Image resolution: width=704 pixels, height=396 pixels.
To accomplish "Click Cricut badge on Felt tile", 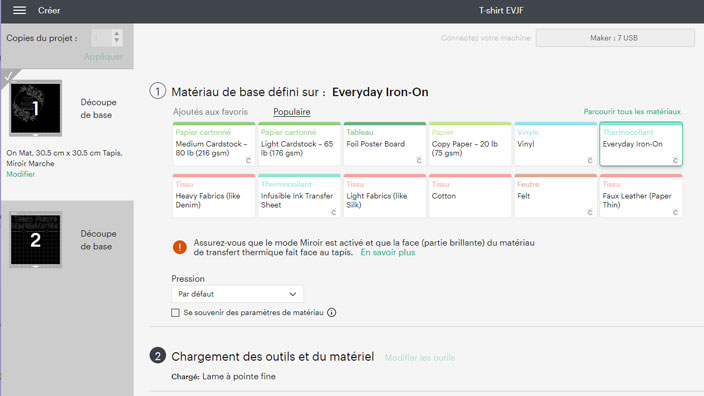I will [x=590, y=212].
